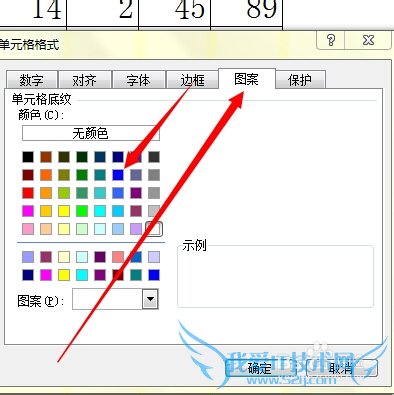Select the sky blue swatch in the fourth row
This screenshot has height=395, width=394.
point(118,211)
